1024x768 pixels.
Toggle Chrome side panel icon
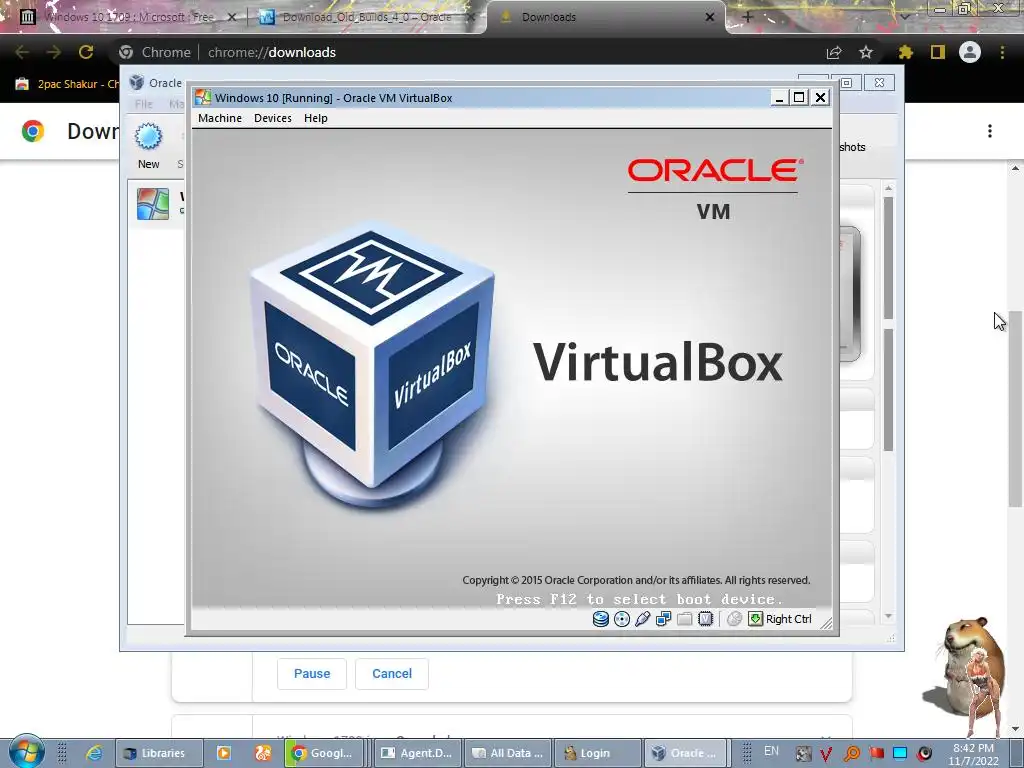coord(938,52)
